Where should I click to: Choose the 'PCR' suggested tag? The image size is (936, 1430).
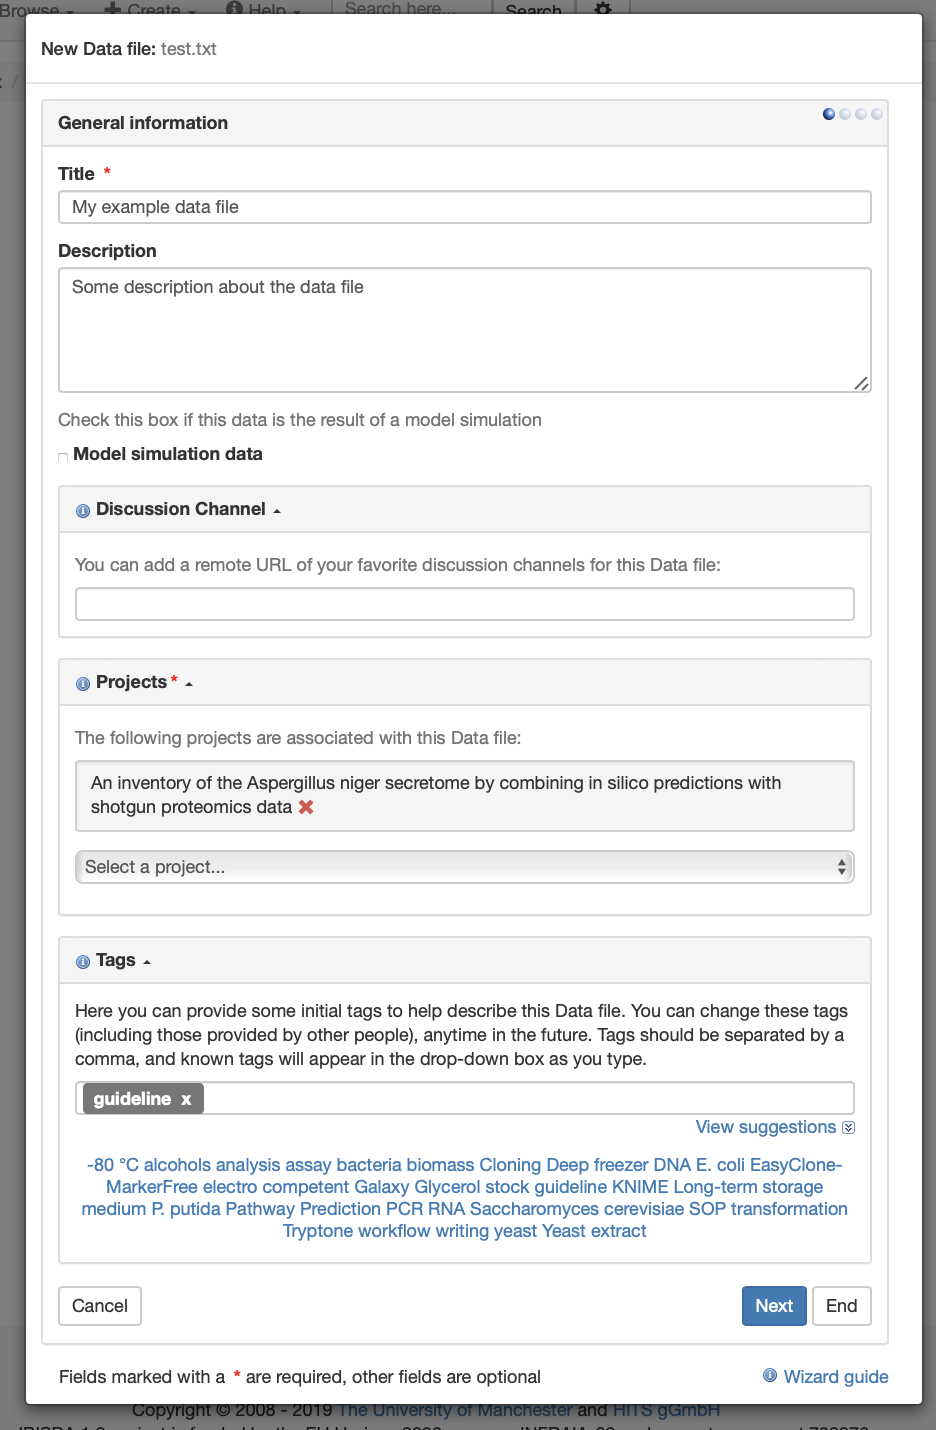[x=404, y=1209]
